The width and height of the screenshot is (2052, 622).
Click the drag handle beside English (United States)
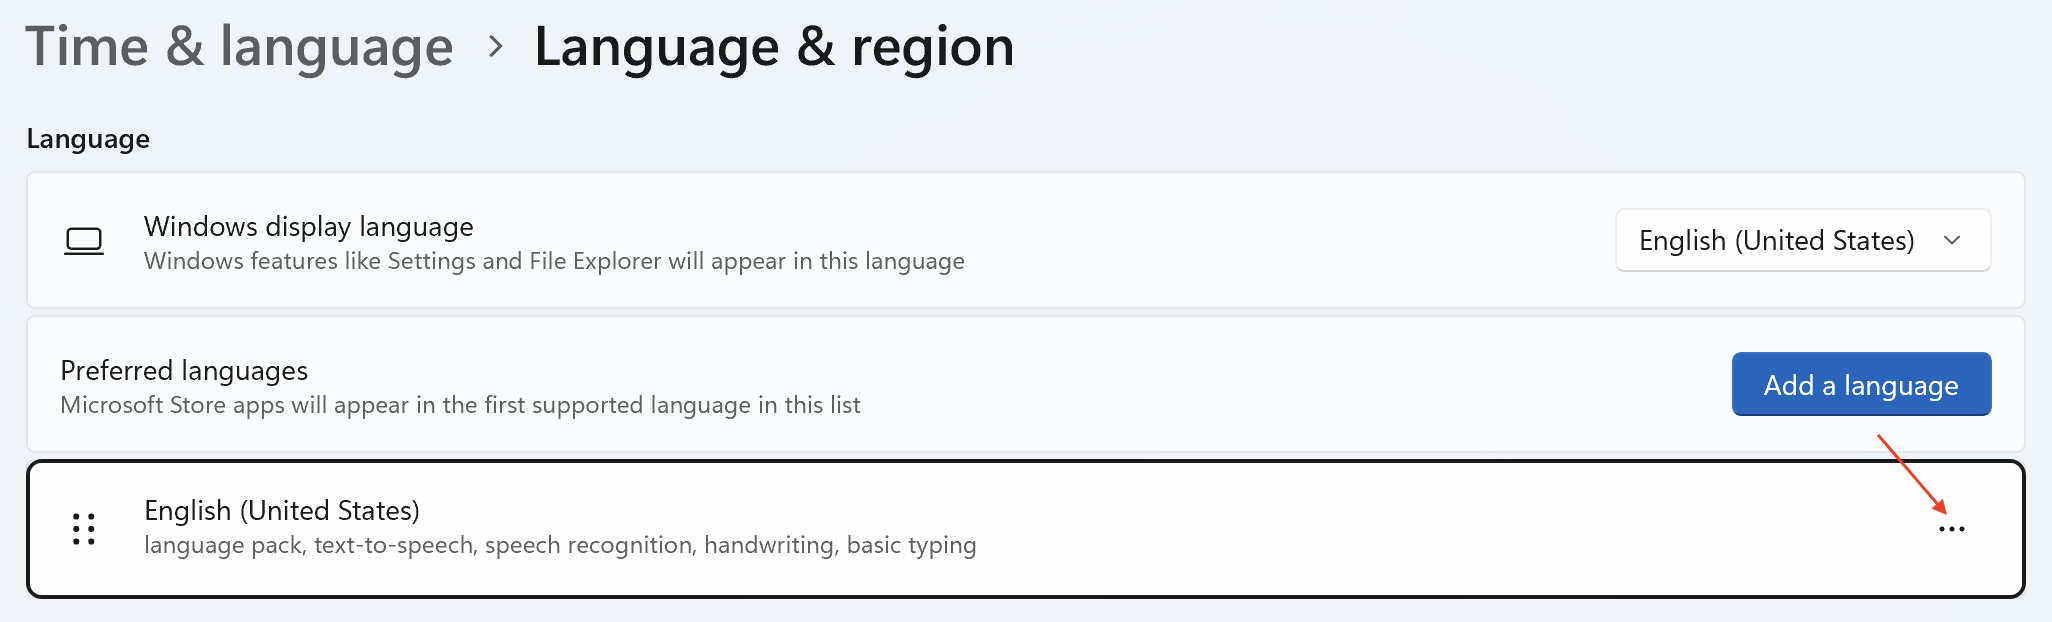84,529
